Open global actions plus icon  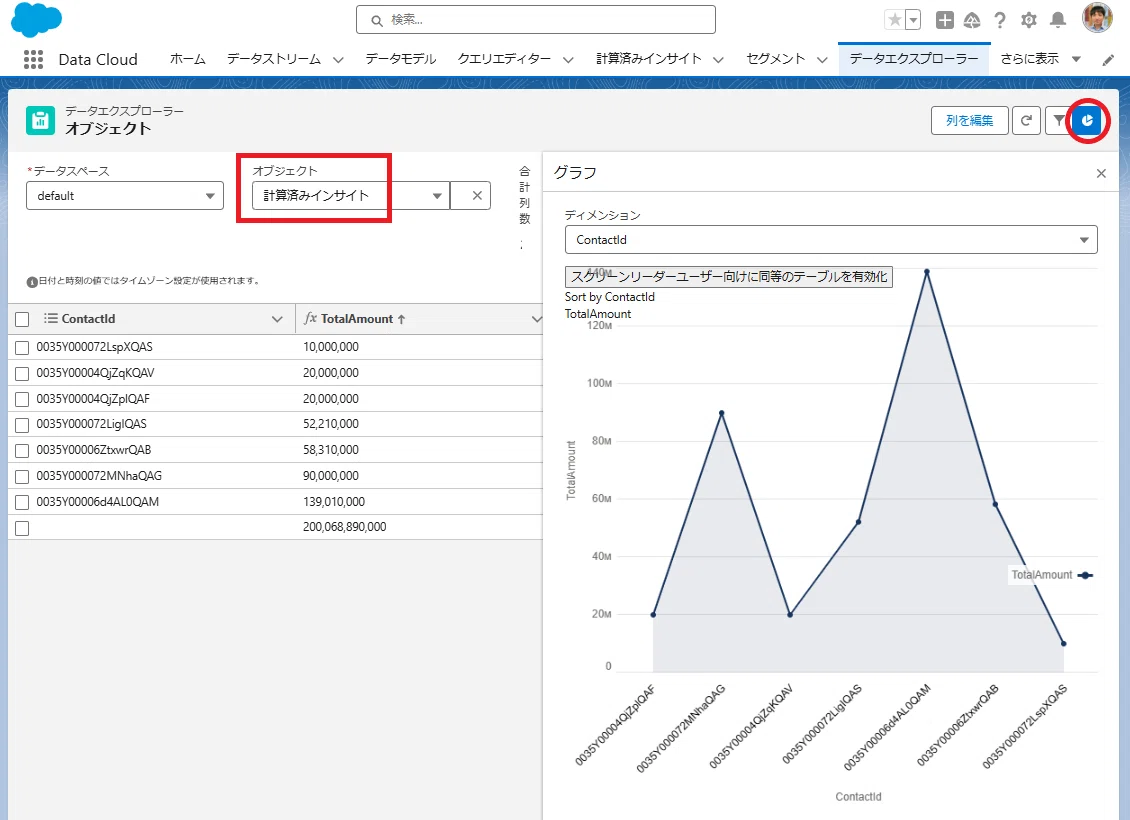[944, 20]
